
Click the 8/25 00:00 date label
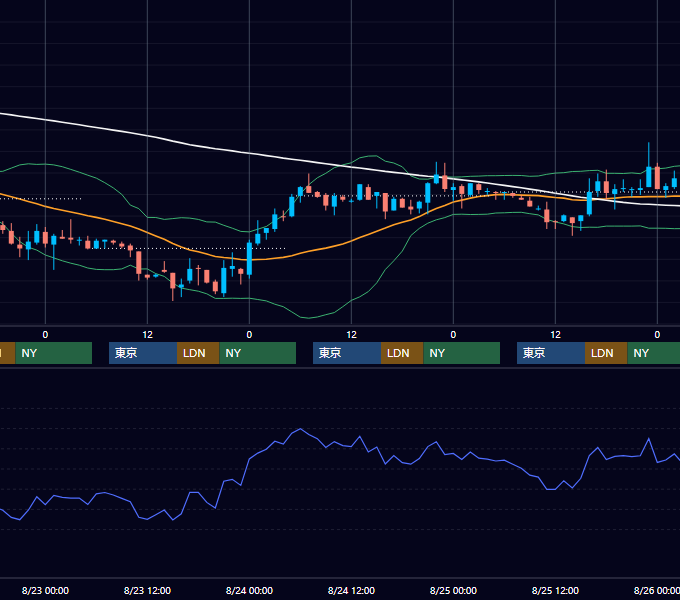tap(453, 590)
